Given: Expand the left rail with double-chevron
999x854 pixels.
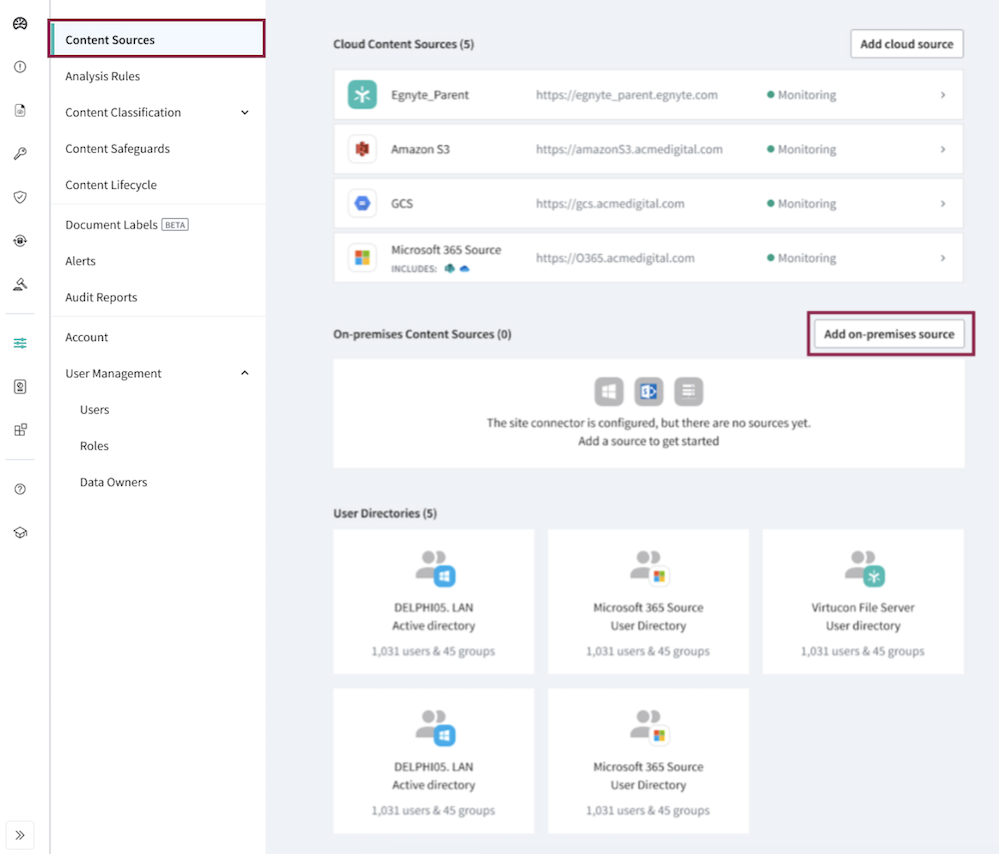Looking at the screenshot, I should (20, 835).
